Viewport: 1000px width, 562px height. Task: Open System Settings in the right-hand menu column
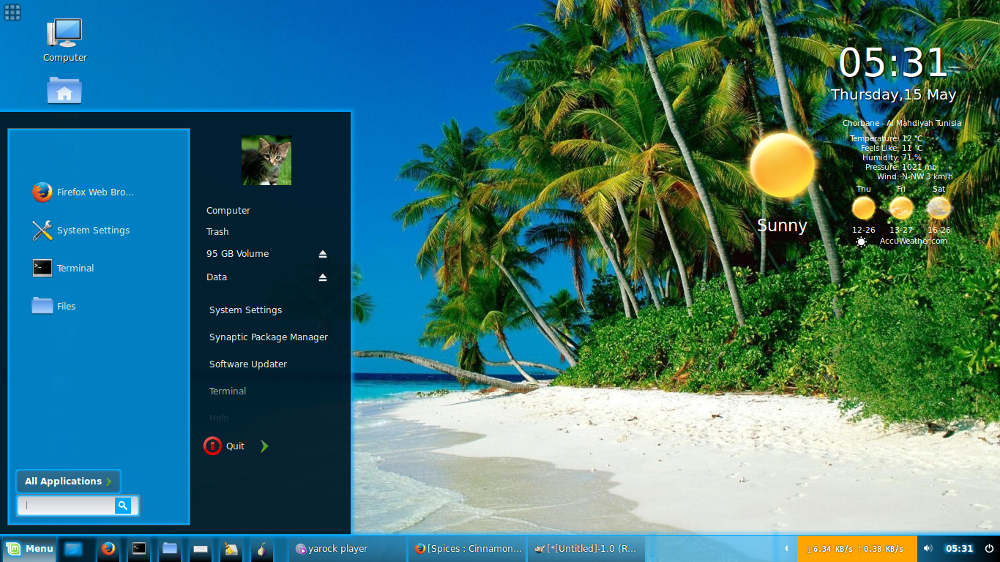(246, 310)
